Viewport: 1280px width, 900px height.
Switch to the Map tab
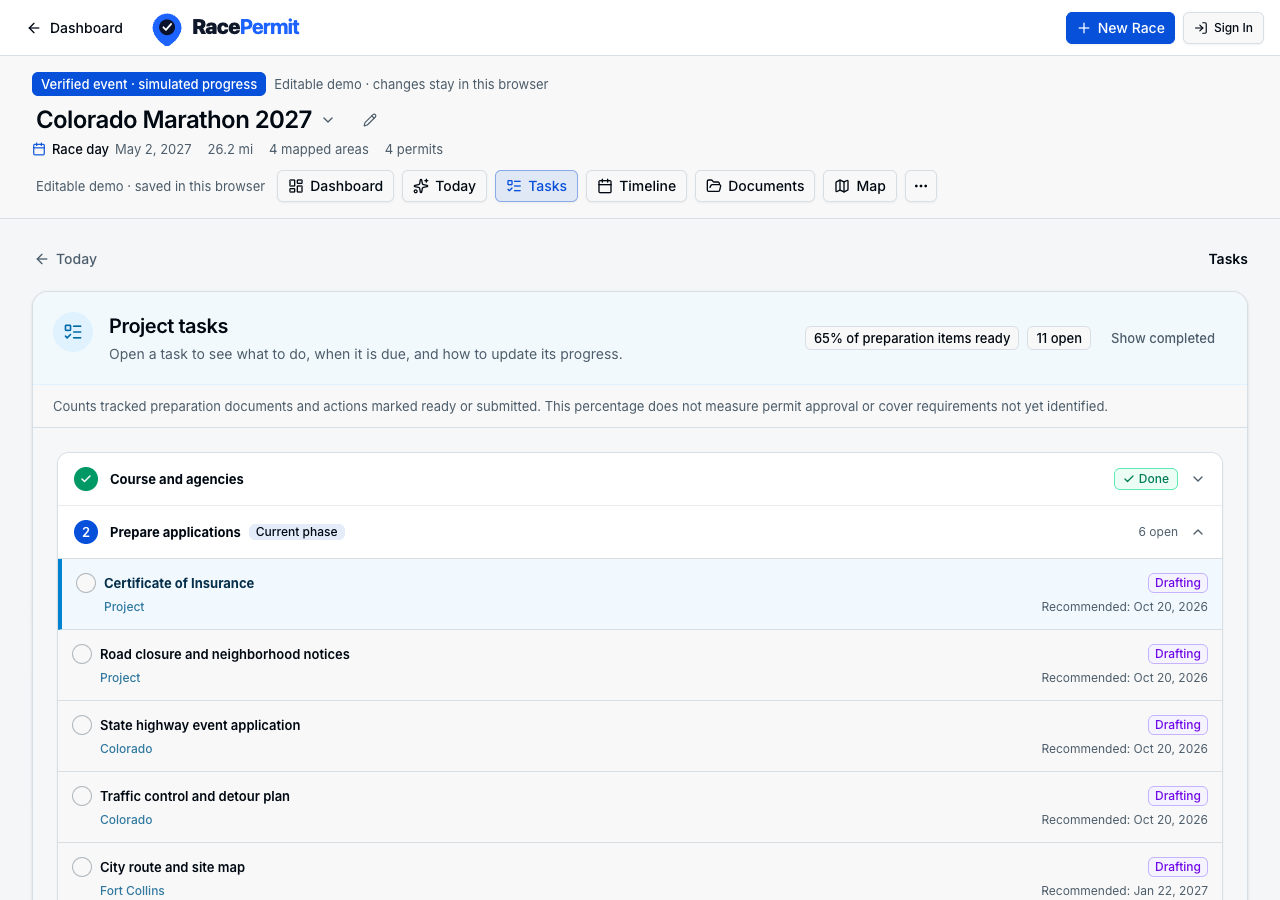point(860,186)
